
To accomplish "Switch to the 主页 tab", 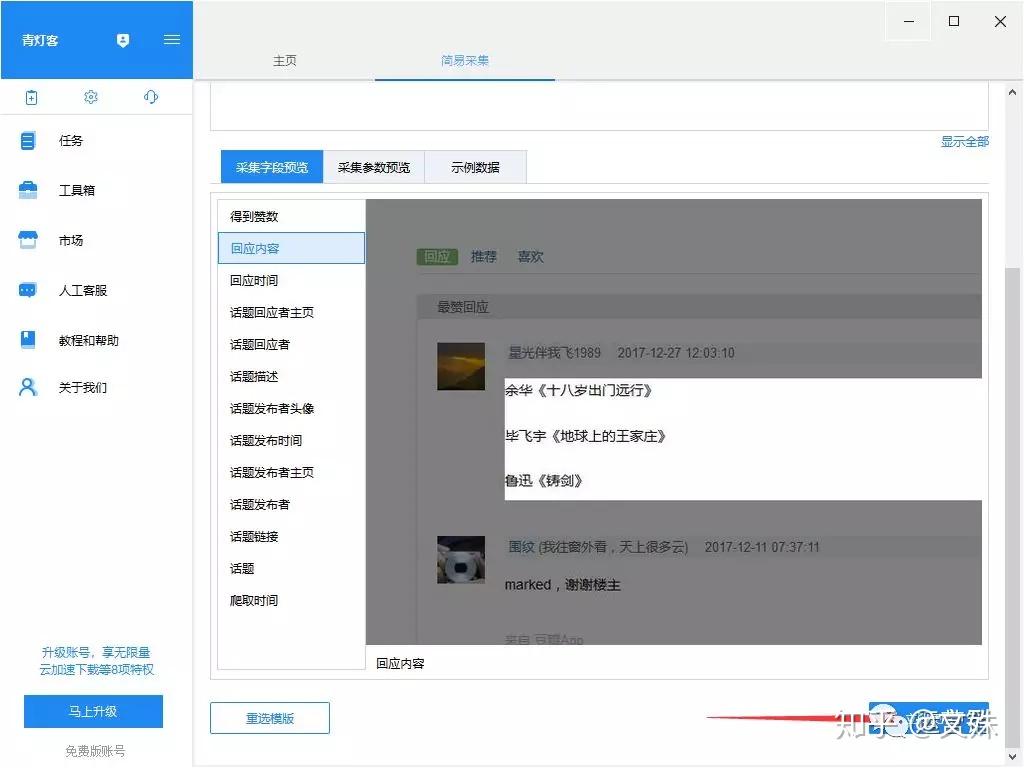I will tap(285, 61).
